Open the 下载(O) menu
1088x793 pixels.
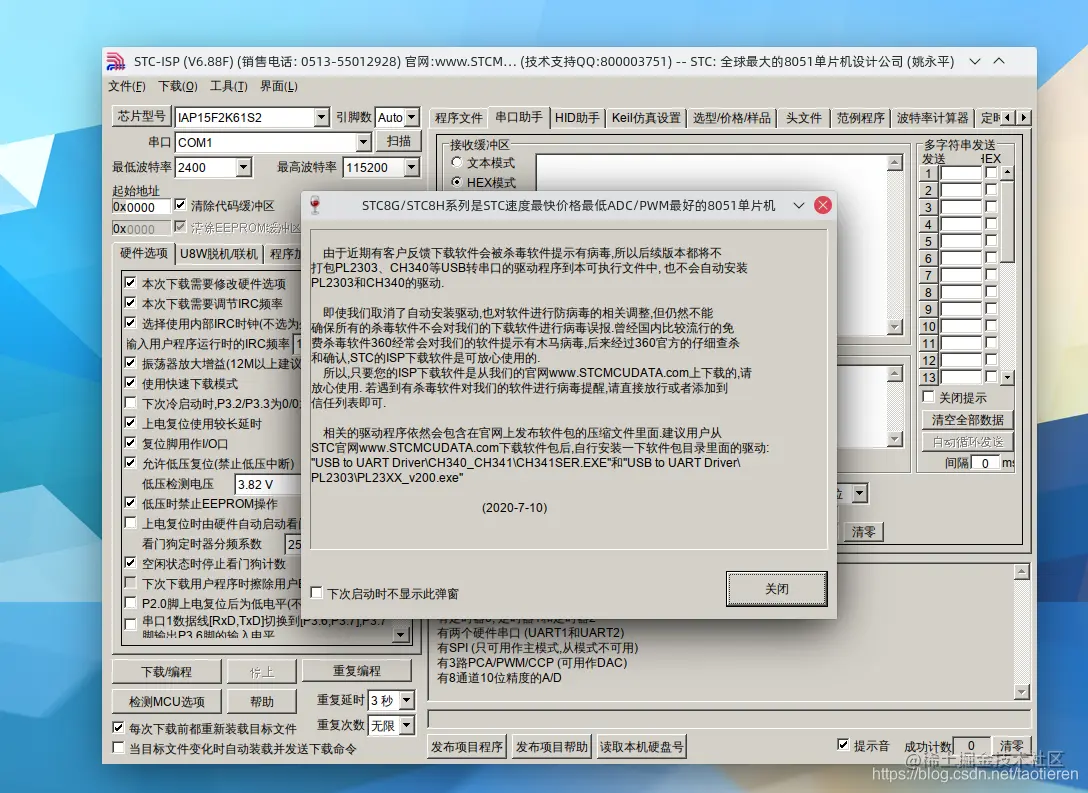[178, 86]
